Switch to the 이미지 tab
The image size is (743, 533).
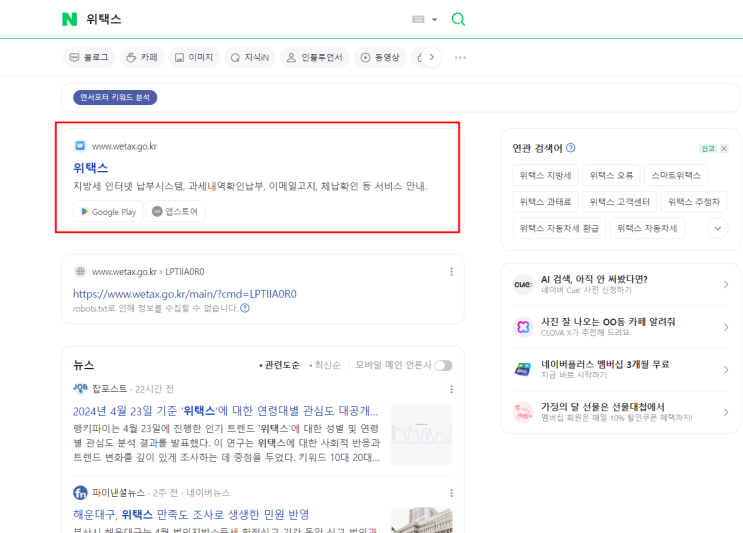194,57
